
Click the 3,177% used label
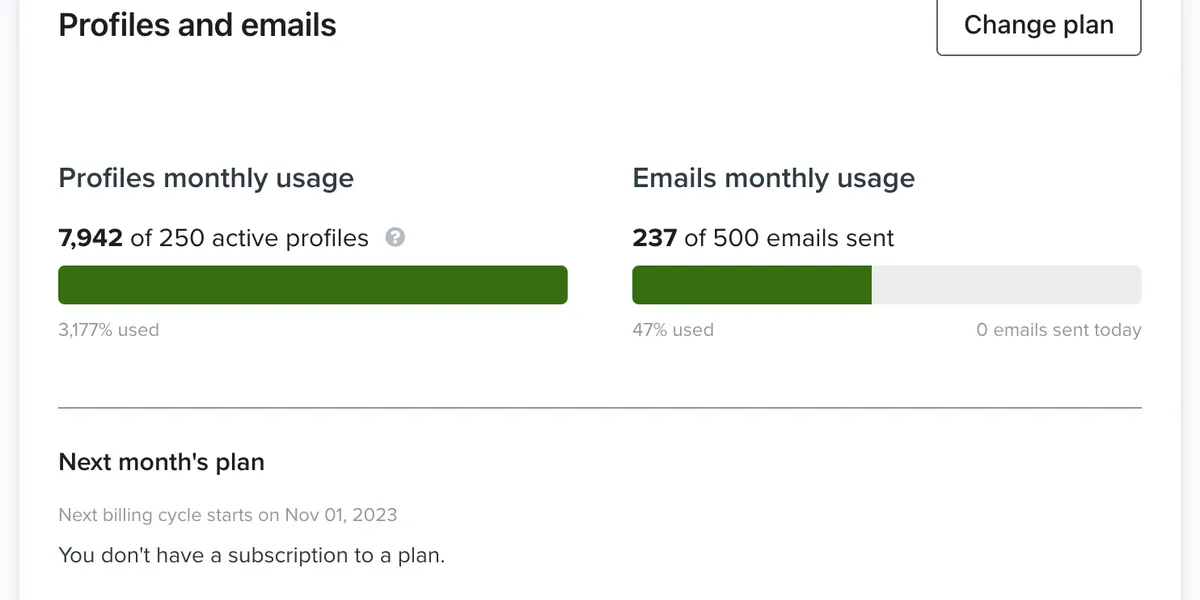(x=109, y=330)
